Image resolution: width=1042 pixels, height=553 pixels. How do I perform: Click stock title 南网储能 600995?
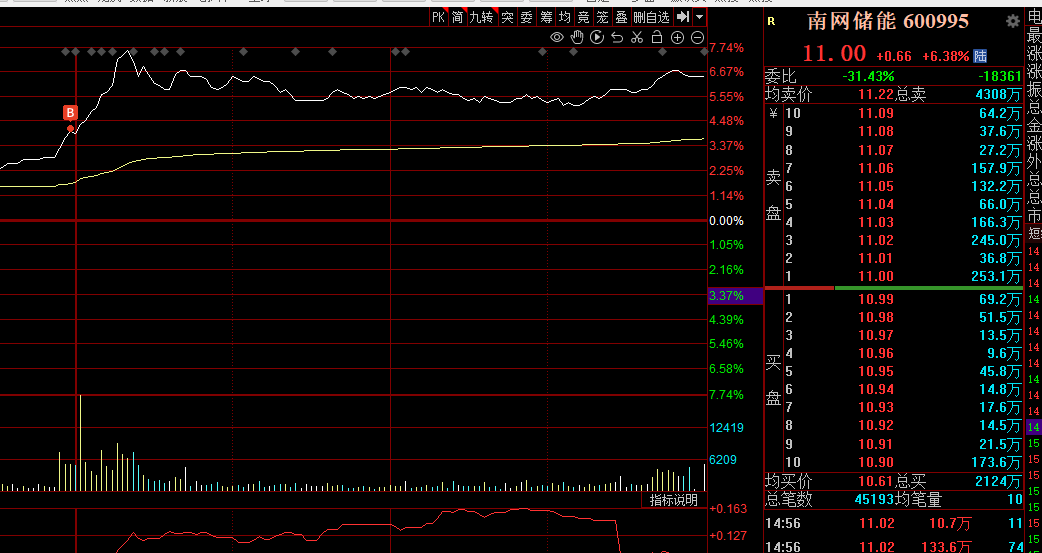(x=888, y=21)
